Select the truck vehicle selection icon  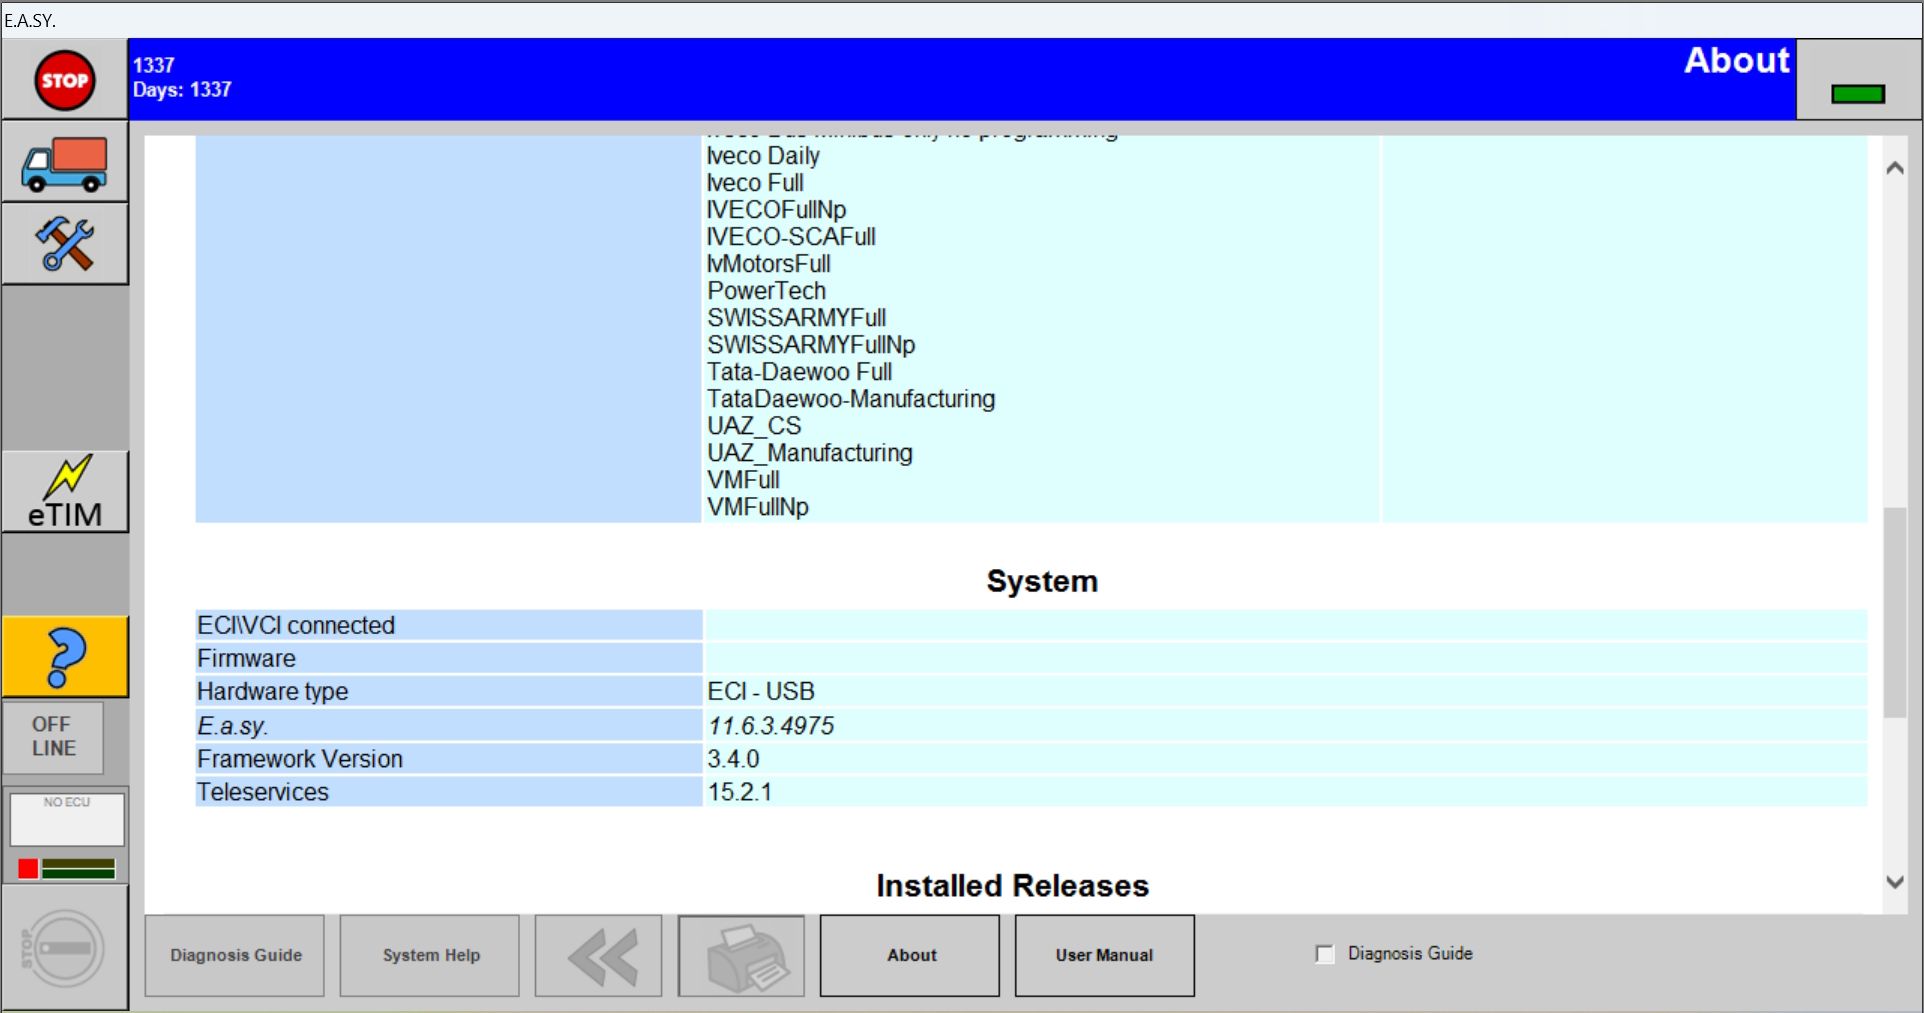tap(63, 162)
